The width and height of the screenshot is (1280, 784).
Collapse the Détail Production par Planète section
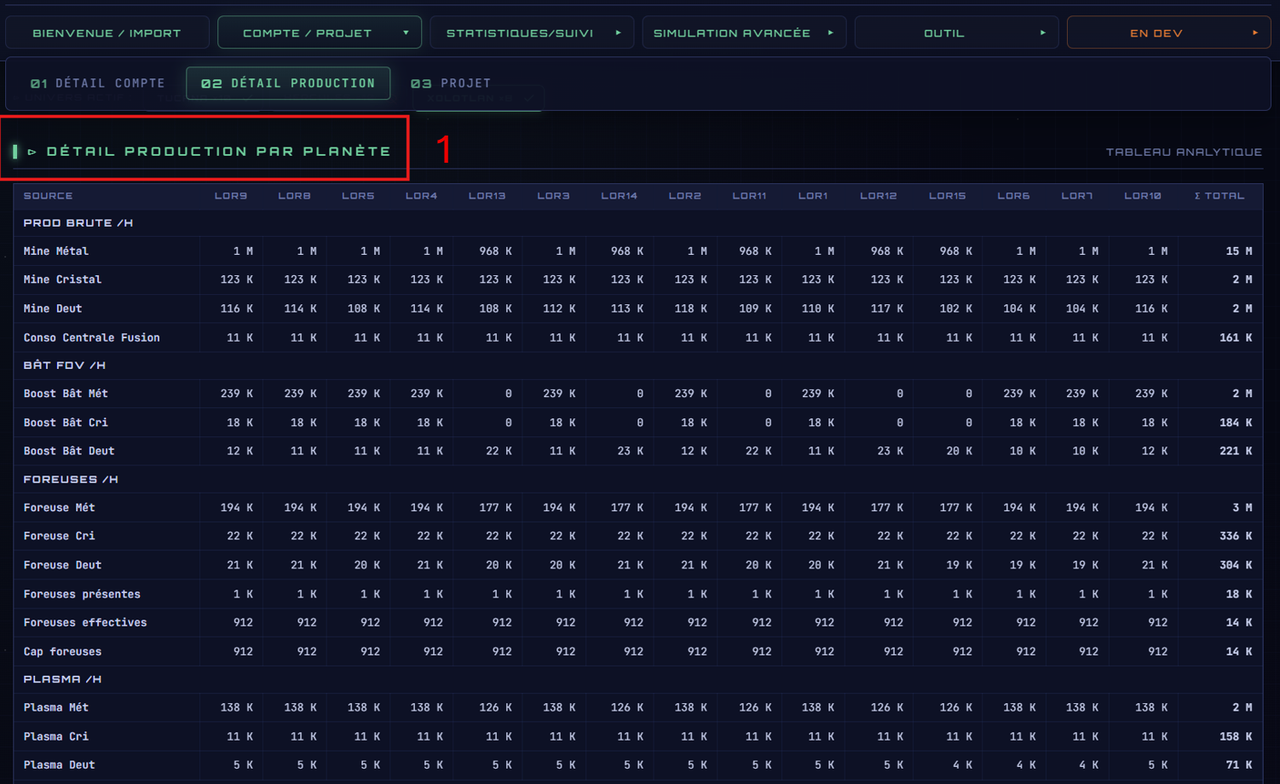click(209, 151)
